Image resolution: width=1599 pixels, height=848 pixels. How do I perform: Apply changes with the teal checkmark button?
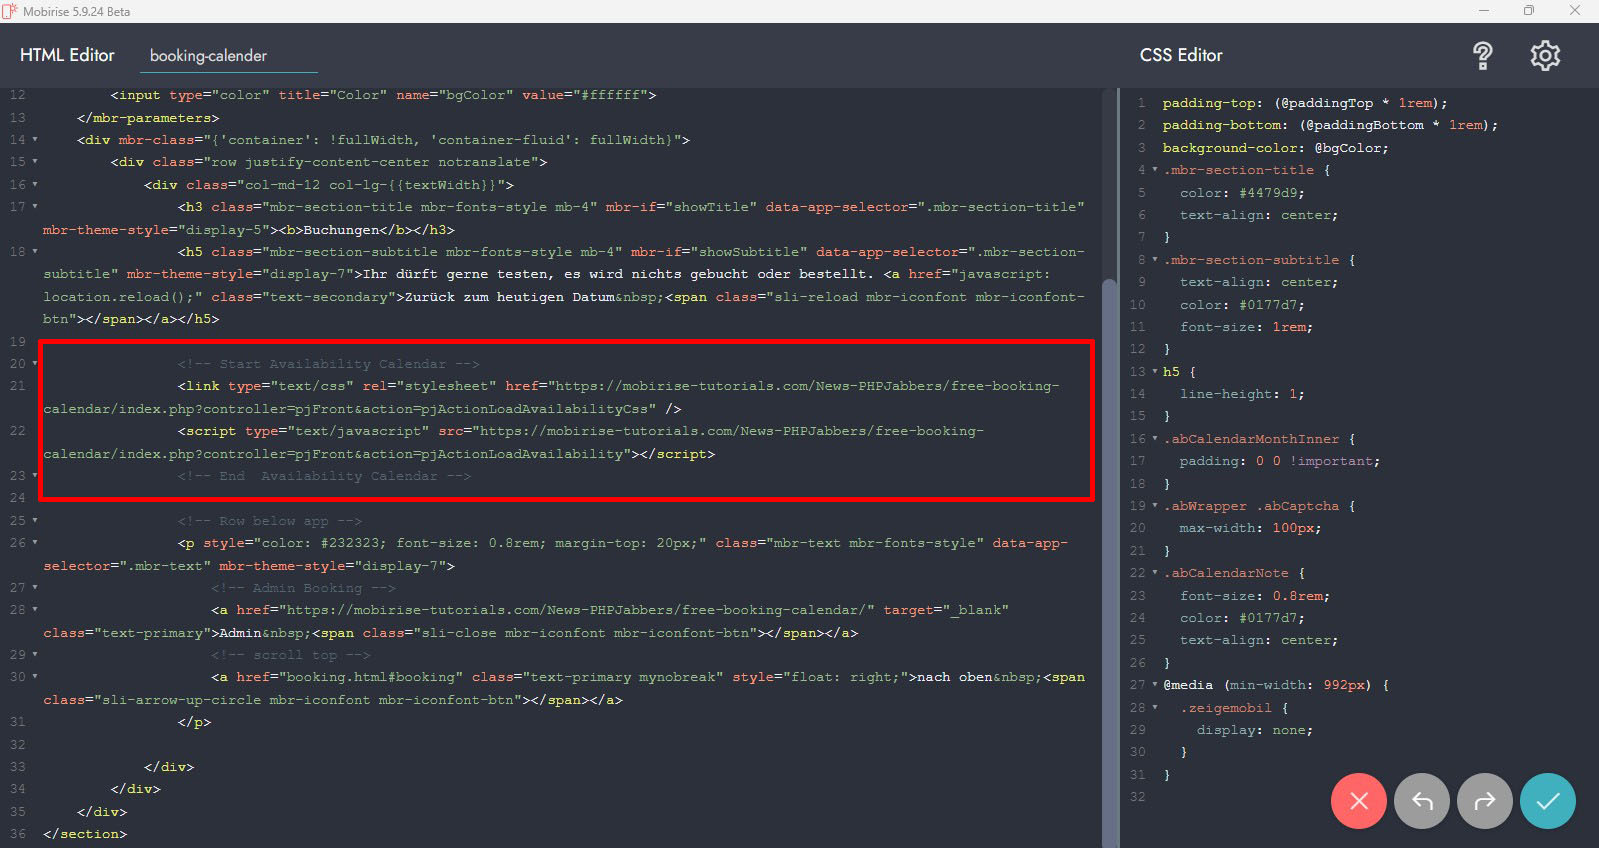click(x=1547, y=801)
